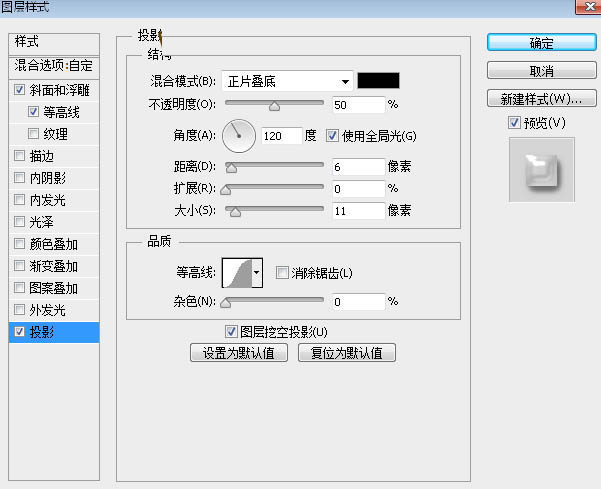Click the 大小 slider handle
The height and width of the screenshot is (489, 601).
235,212
